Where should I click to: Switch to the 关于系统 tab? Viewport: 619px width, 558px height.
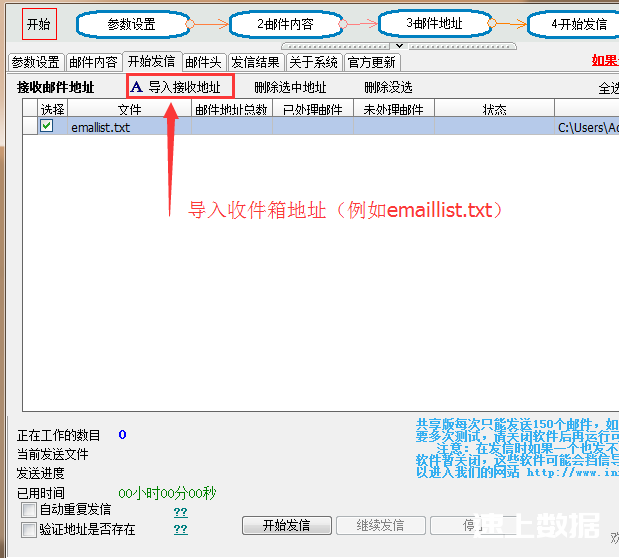click(x=314, y=62)
